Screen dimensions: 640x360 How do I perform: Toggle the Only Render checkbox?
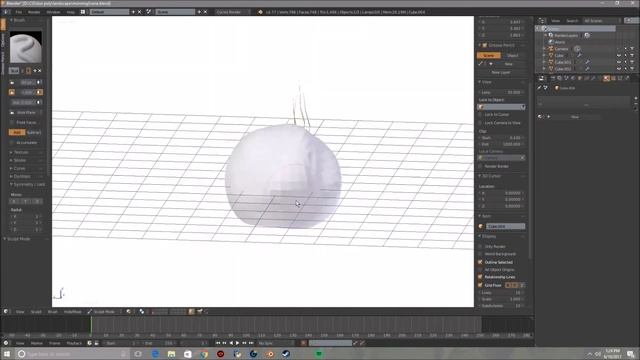coord(480,247)
